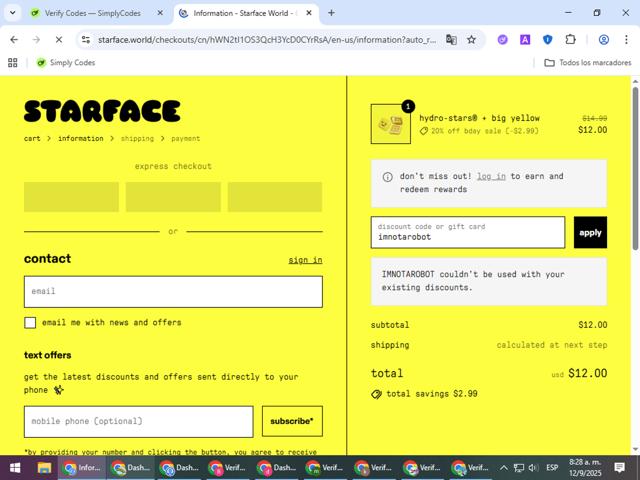The width and height of the screenshot is (640, 480).
Task: Open the apps grid in bookmarks bar
Action: (13, 62)
